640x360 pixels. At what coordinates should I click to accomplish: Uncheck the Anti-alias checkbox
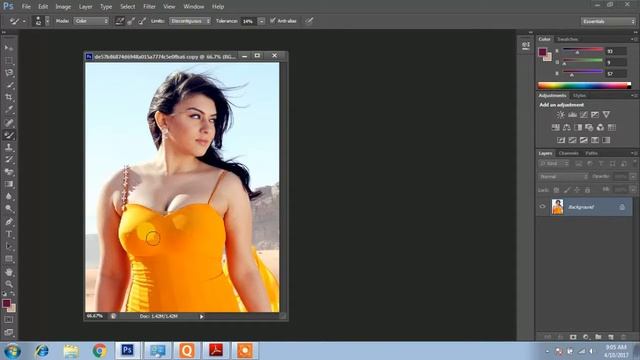273,20
